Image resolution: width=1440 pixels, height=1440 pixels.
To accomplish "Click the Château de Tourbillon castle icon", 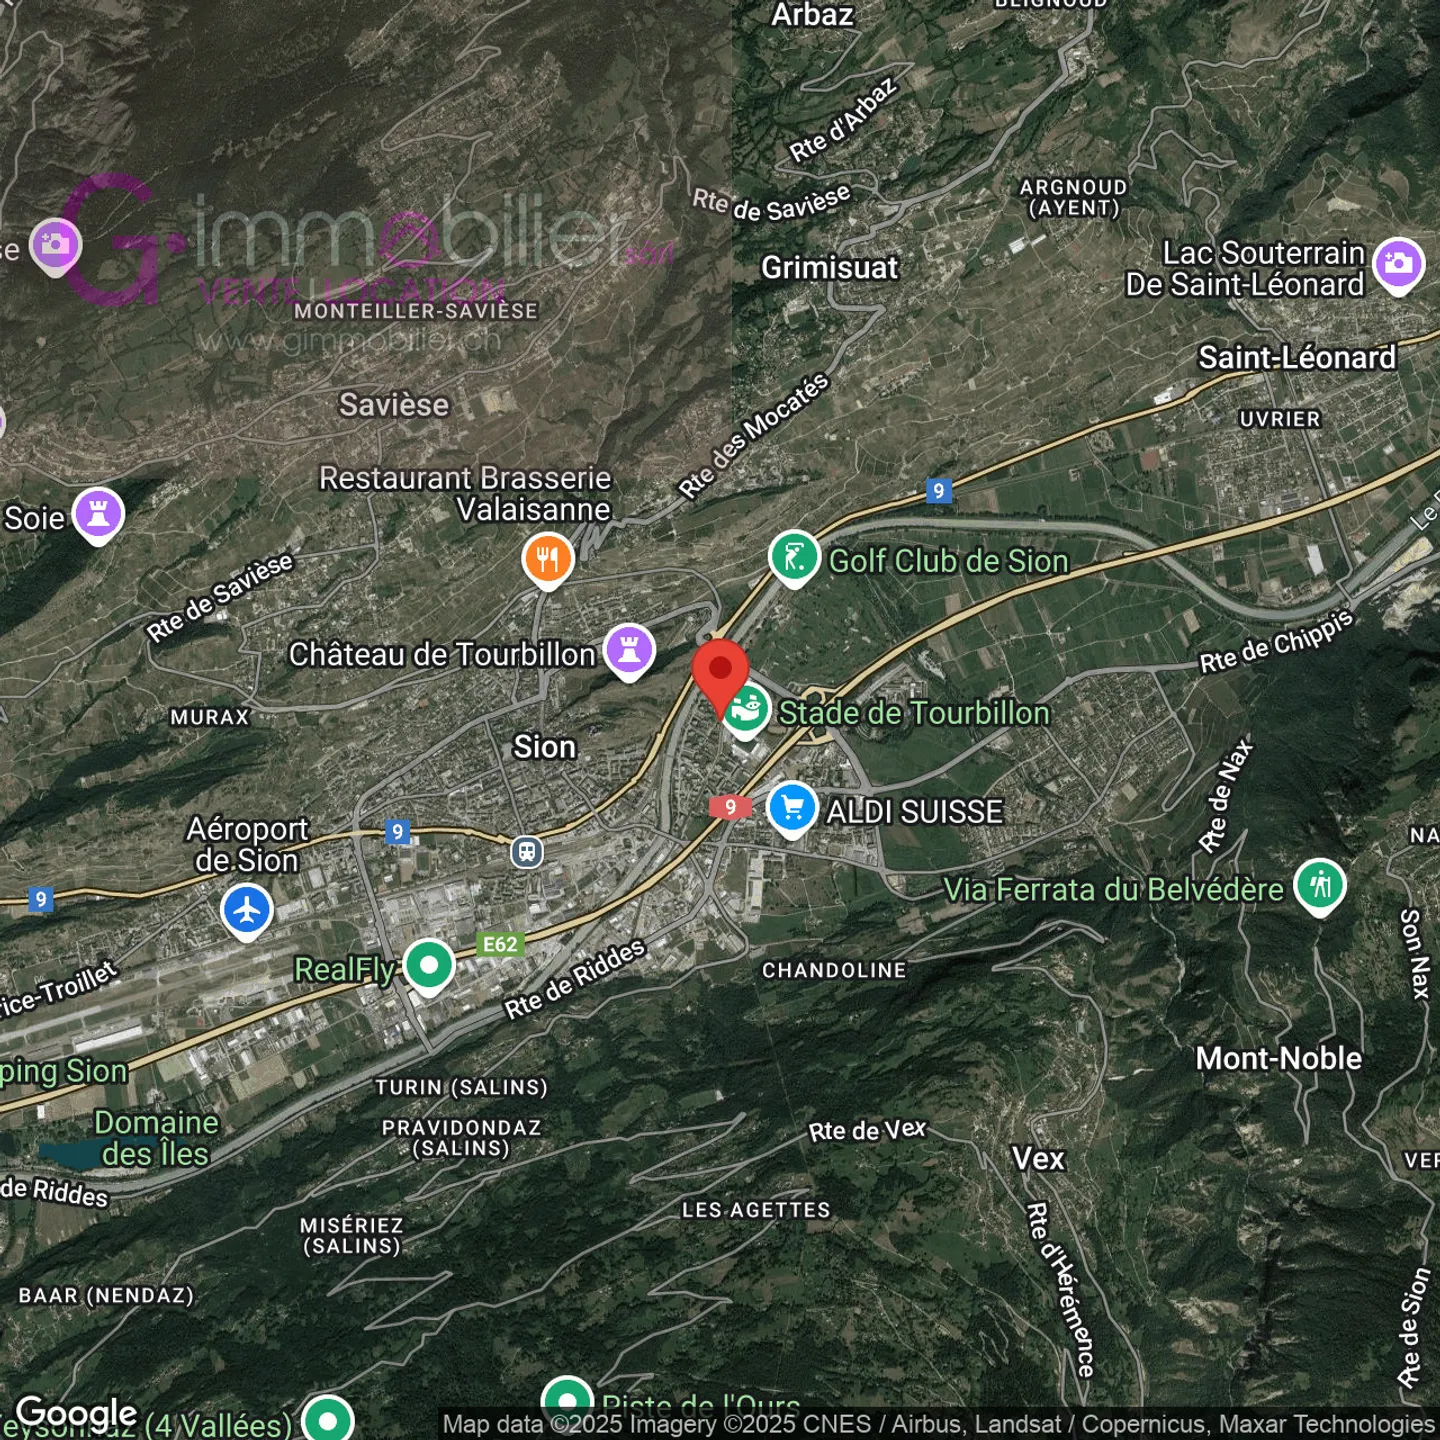I will coord(629,650).
